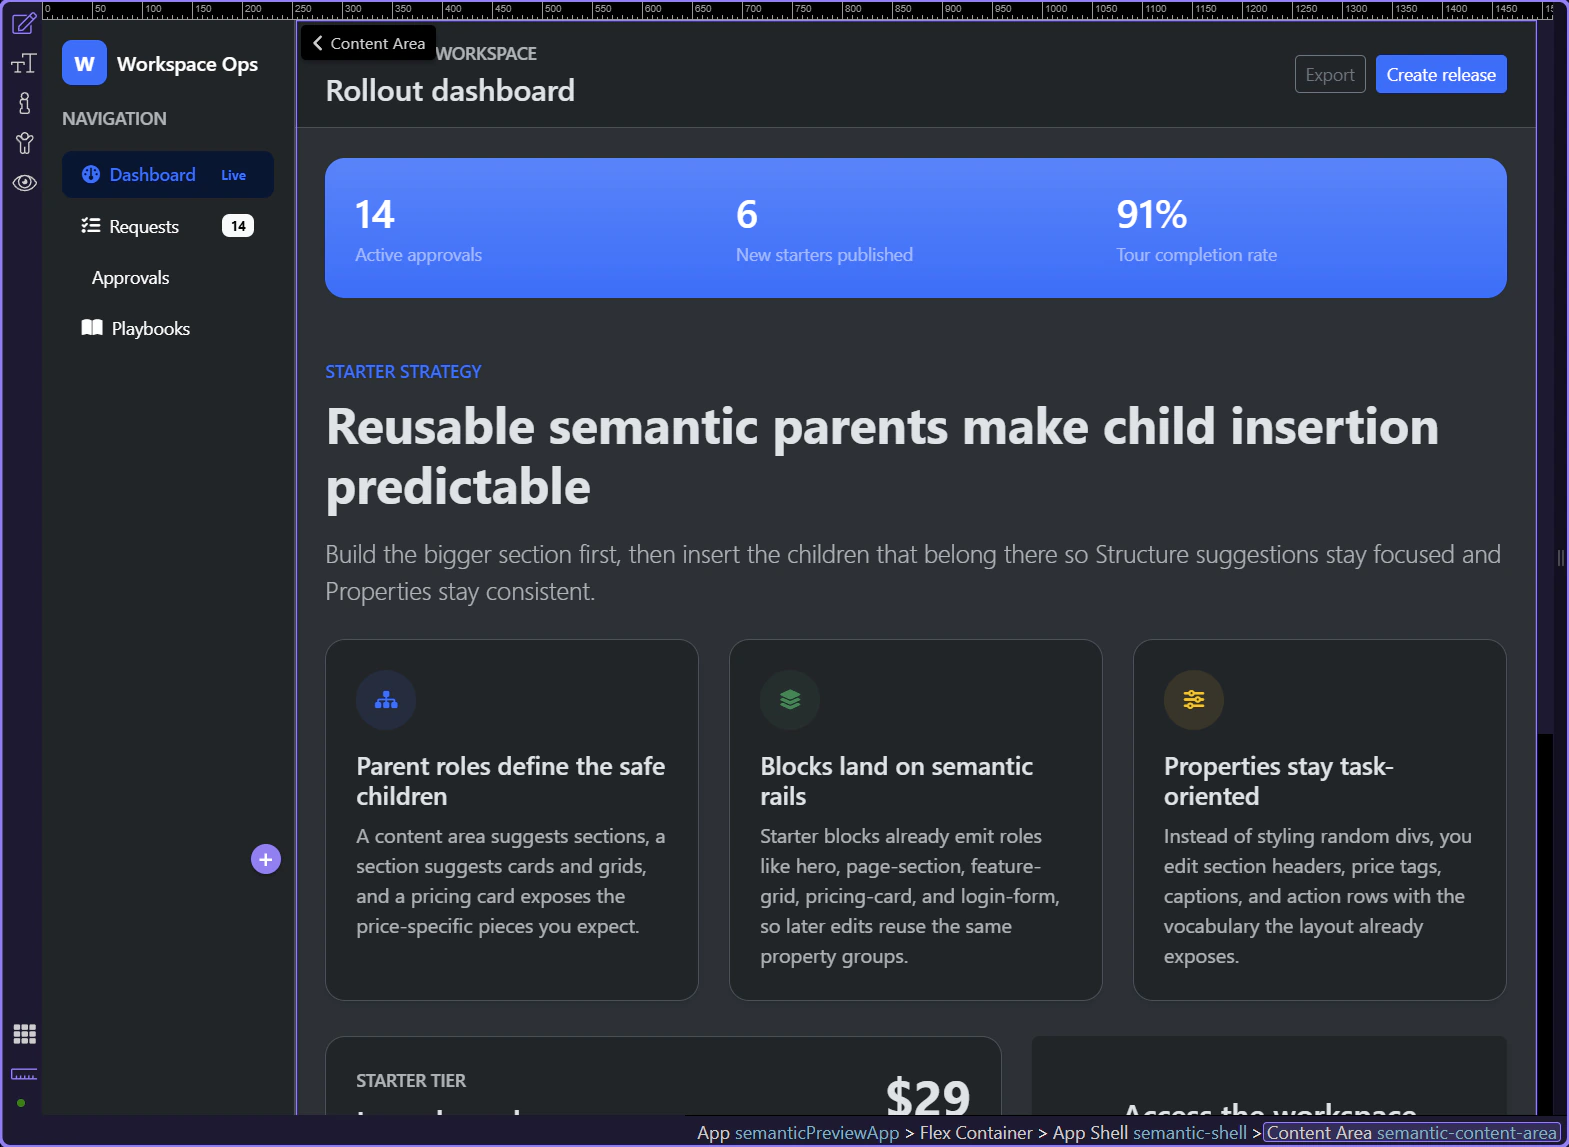Click the blue W workspace logo
The height and width of the screenshot is (1147, 1569).
coord(84,64)
